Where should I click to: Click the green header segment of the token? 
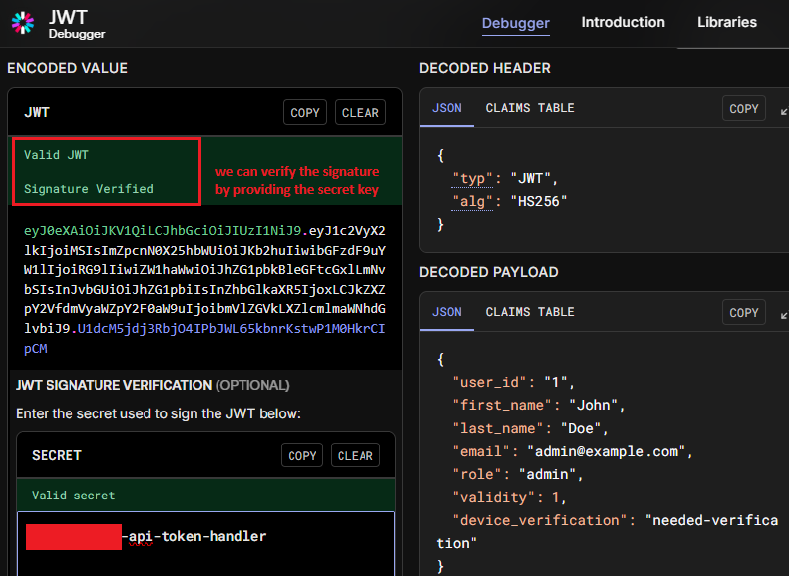pos(163,231)
